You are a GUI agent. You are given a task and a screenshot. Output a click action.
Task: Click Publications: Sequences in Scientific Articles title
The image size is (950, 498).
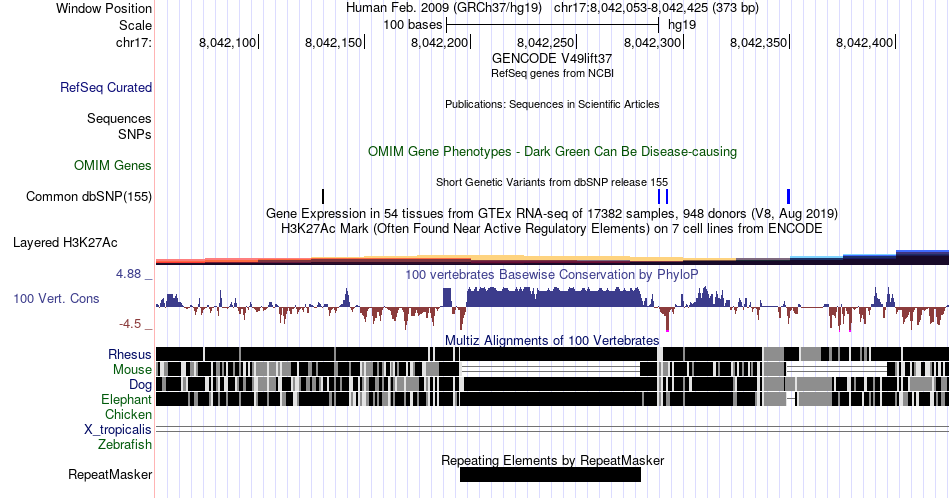552,104
